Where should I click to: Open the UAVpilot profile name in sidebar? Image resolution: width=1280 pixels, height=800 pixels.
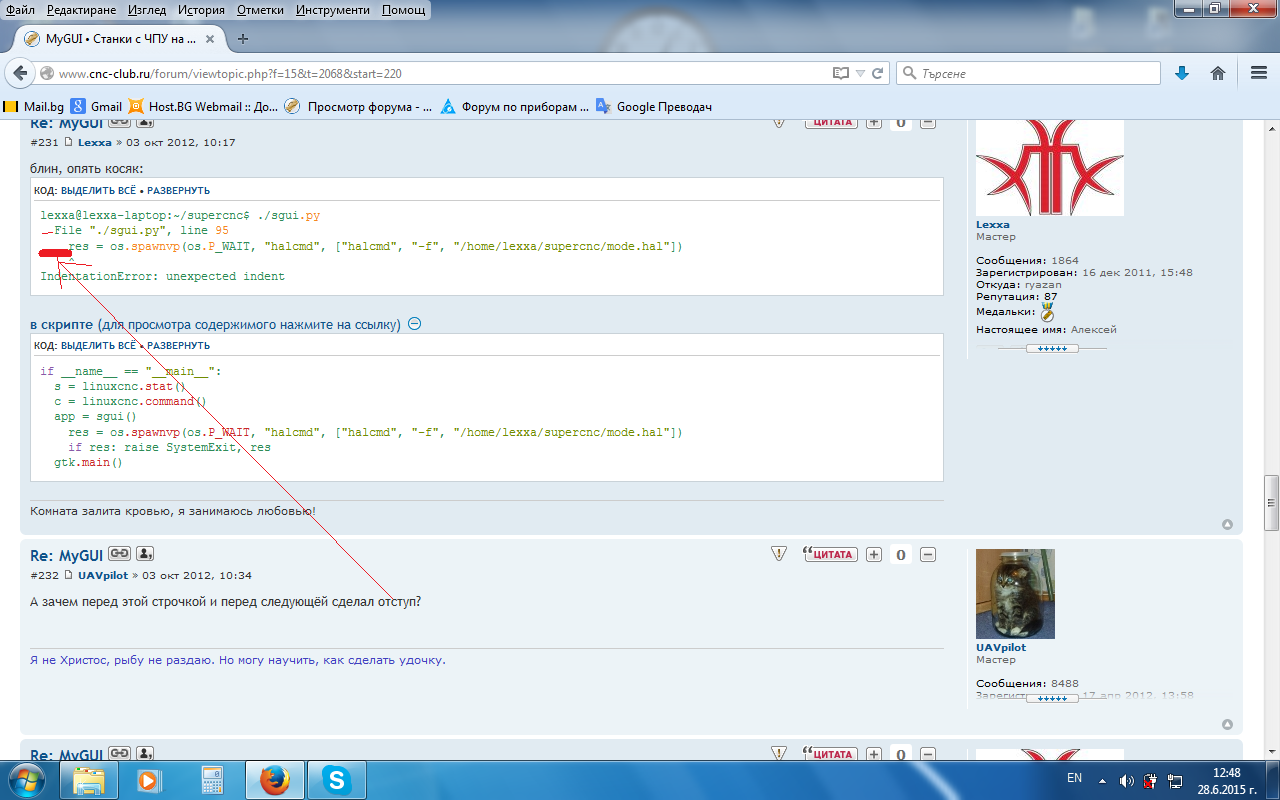1001,647
